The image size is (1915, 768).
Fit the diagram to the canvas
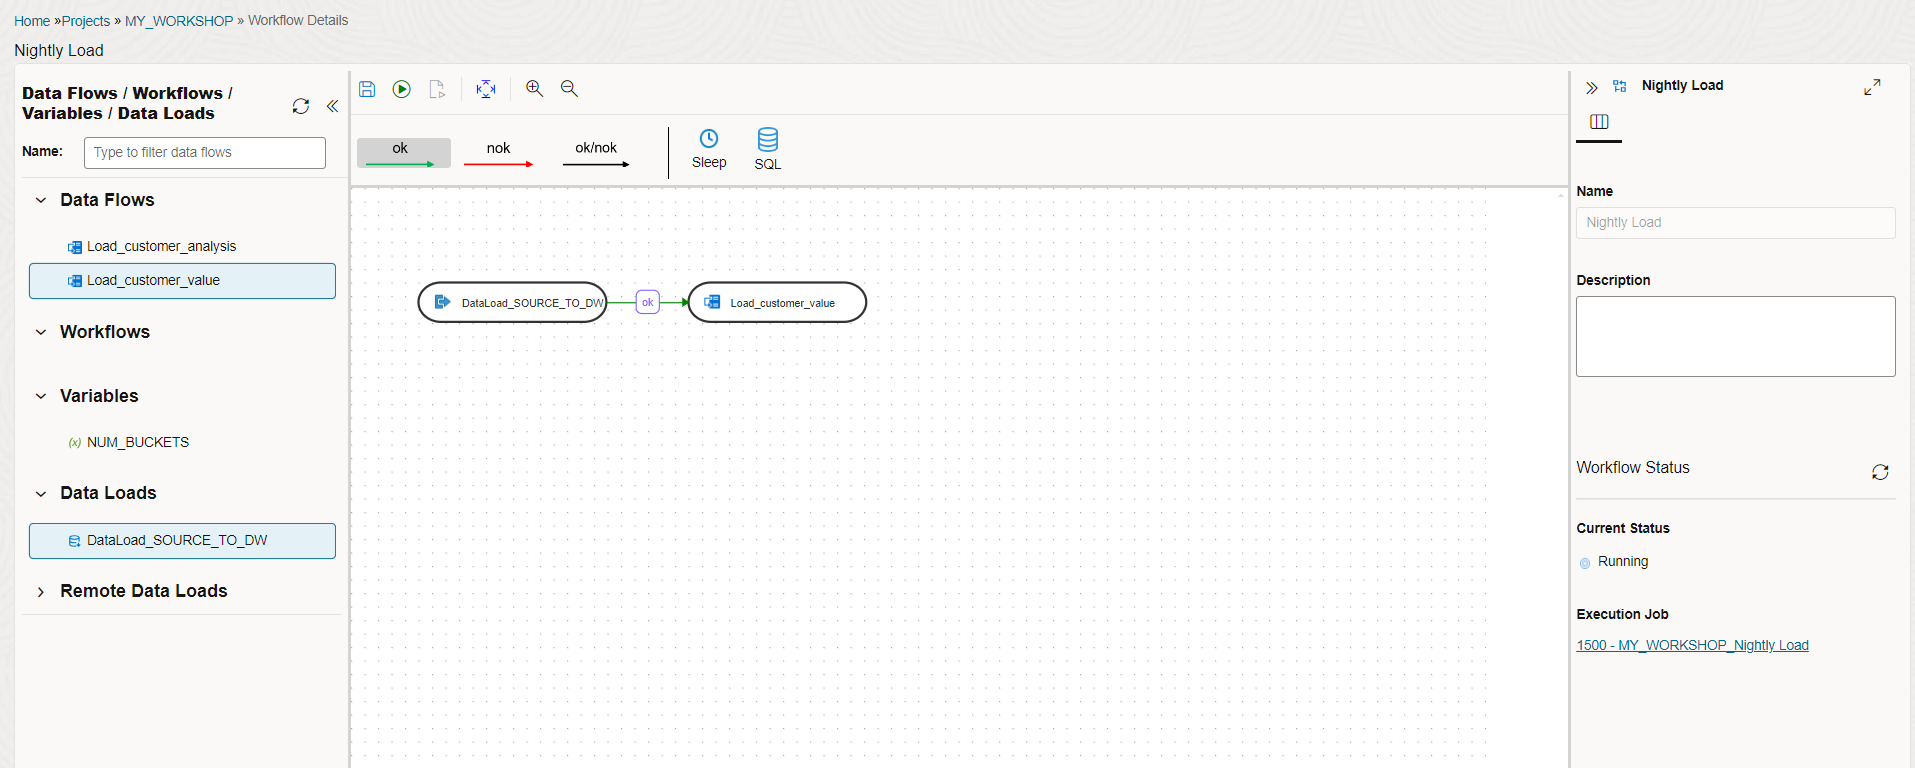pos(486,89)
